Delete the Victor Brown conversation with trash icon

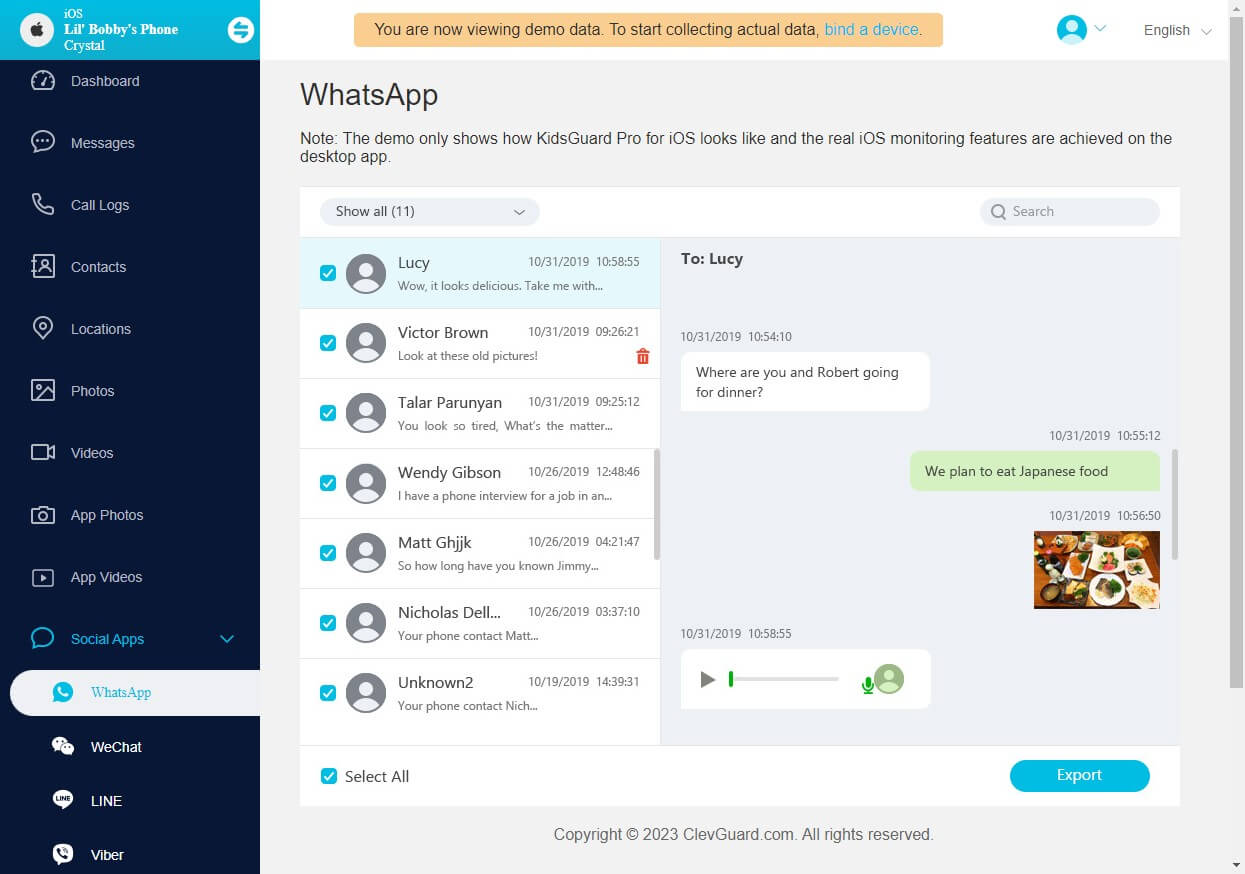643,356
